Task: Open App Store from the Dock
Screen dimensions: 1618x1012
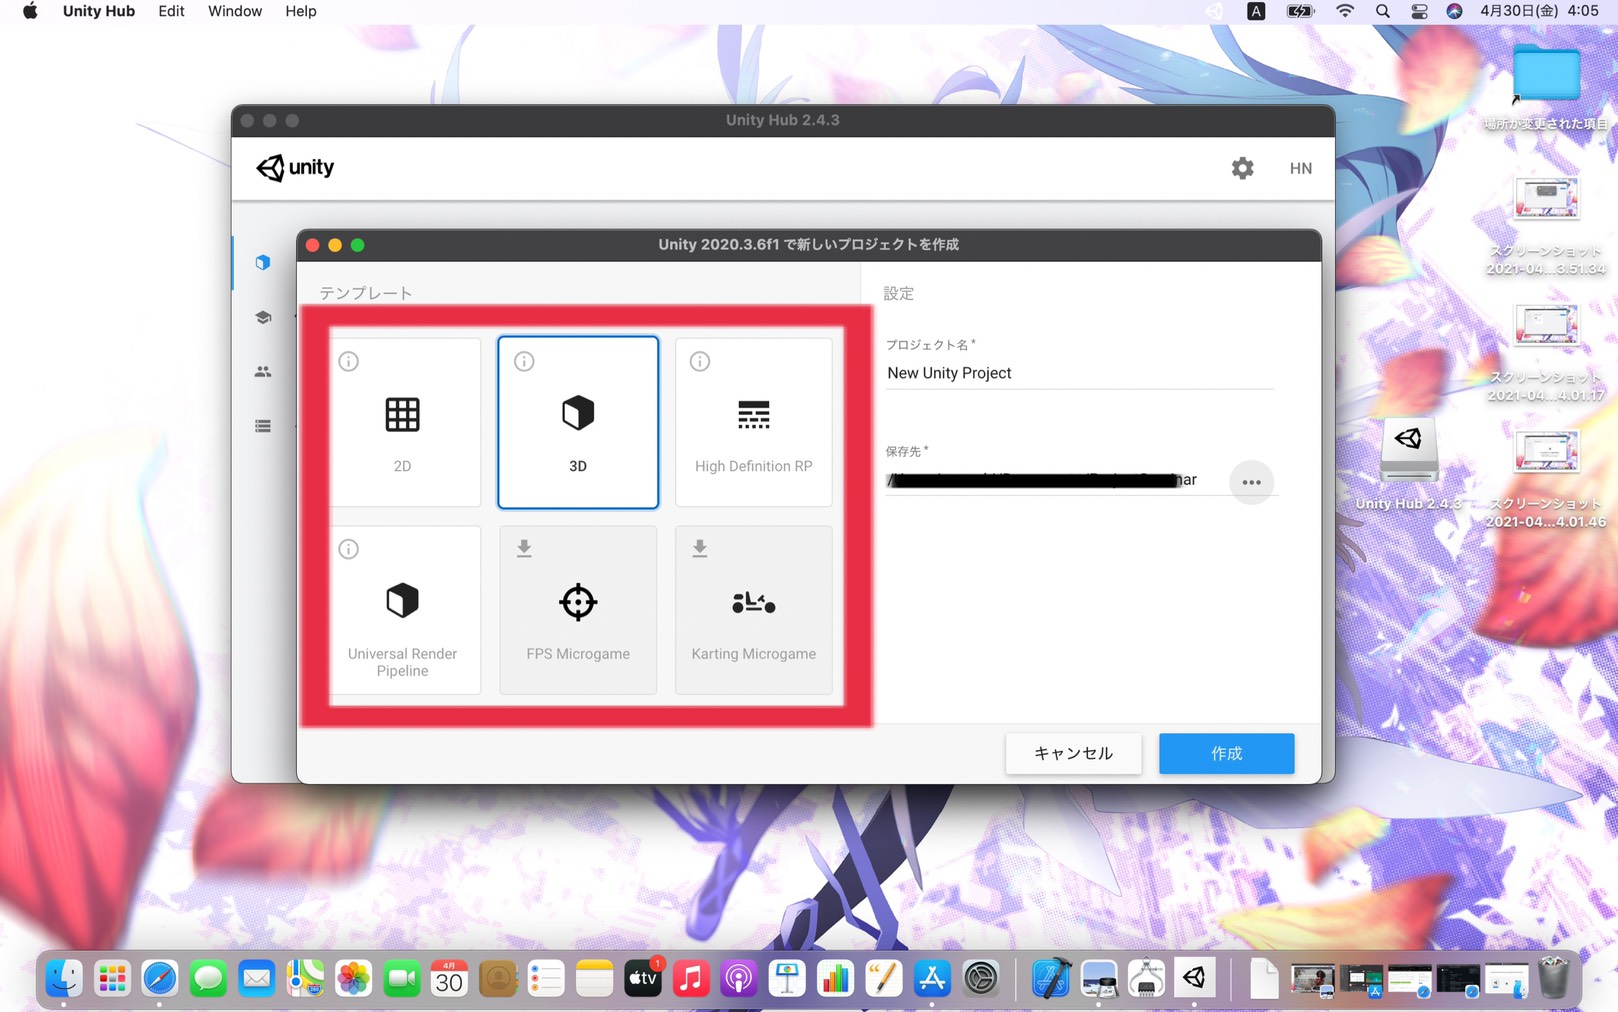Action: (x=932, y=979)
